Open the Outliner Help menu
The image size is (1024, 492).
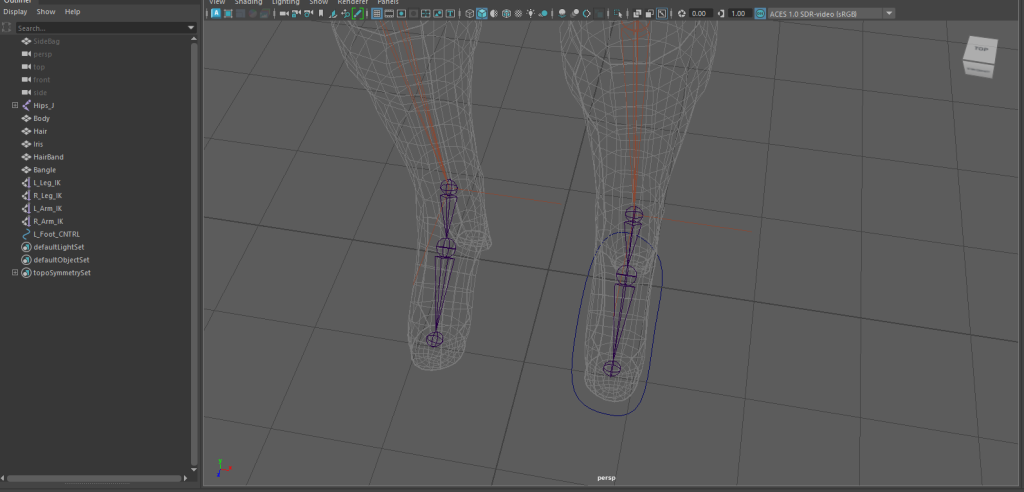pyautogui.click(x=72, y=12)
